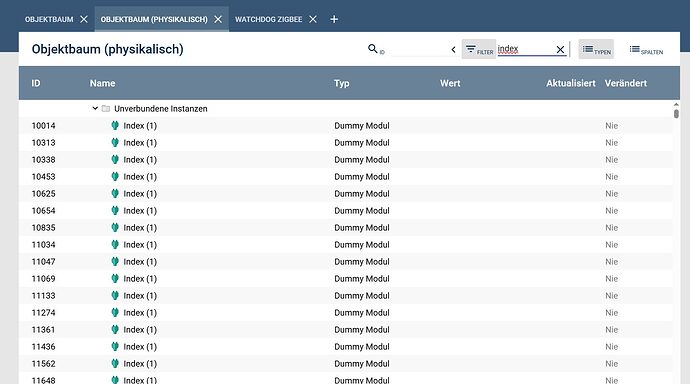This screenshot has width=690, height=384.
Task: Click Dummy Modul type in row 11034
Action: [x=362, y=245]
